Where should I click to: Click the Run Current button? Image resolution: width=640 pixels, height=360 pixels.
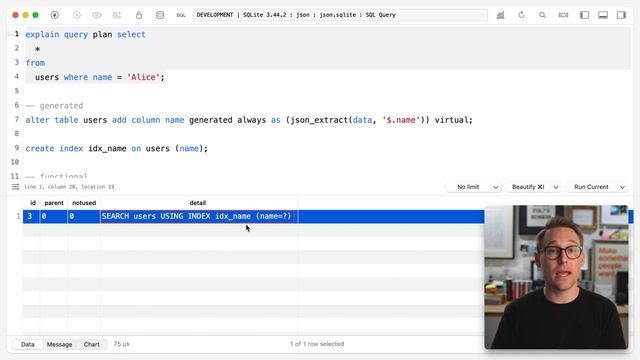(x=591, y=187)
